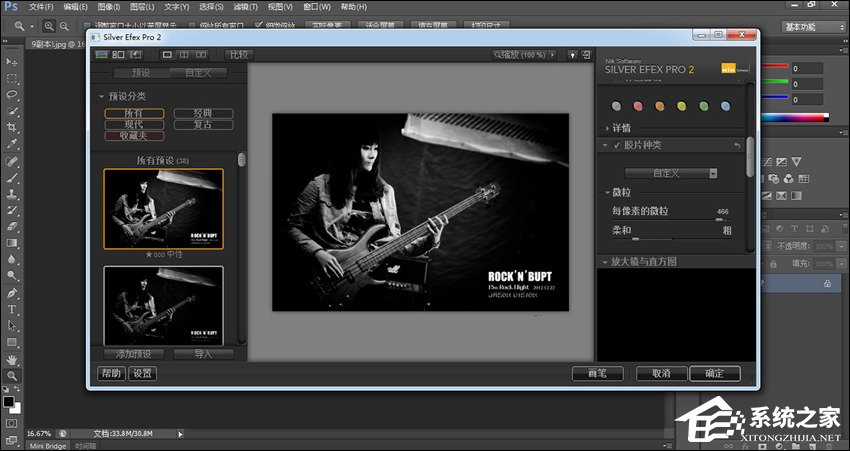This screenshot has height=451, width=850.
Task: Switch to split preview view icon
Action: (183, 54)
